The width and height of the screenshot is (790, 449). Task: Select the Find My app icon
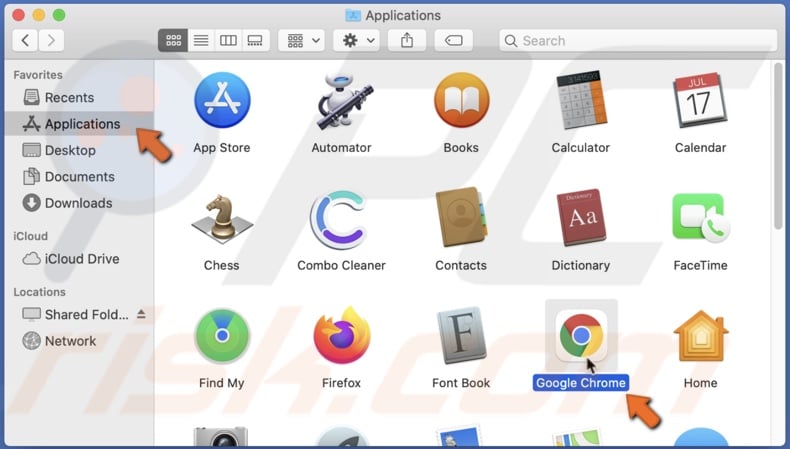click(x=222, y=336)
